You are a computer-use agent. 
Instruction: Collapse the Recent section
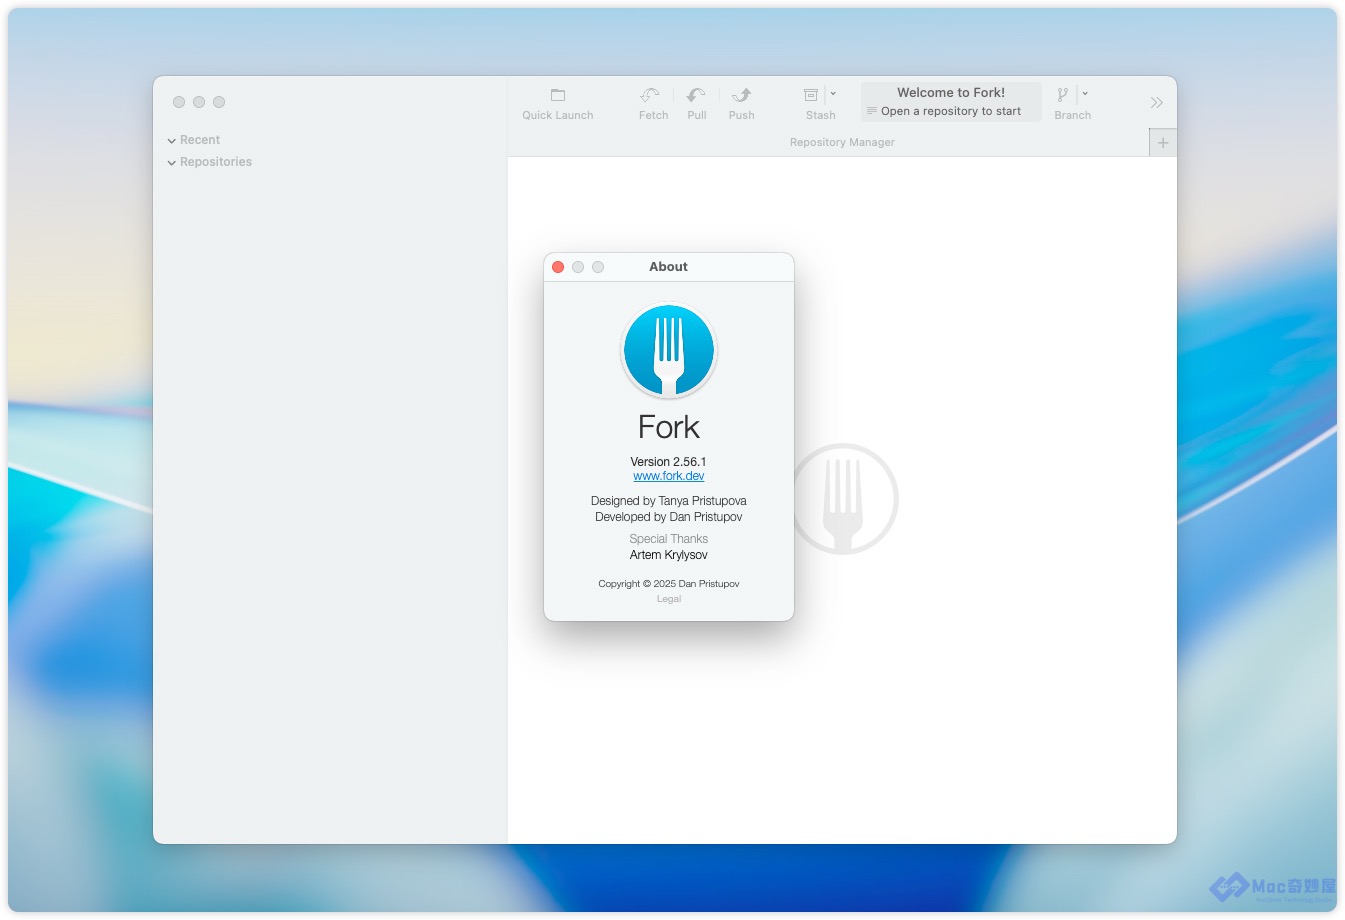pyautogui.click(x=172, y=141)
